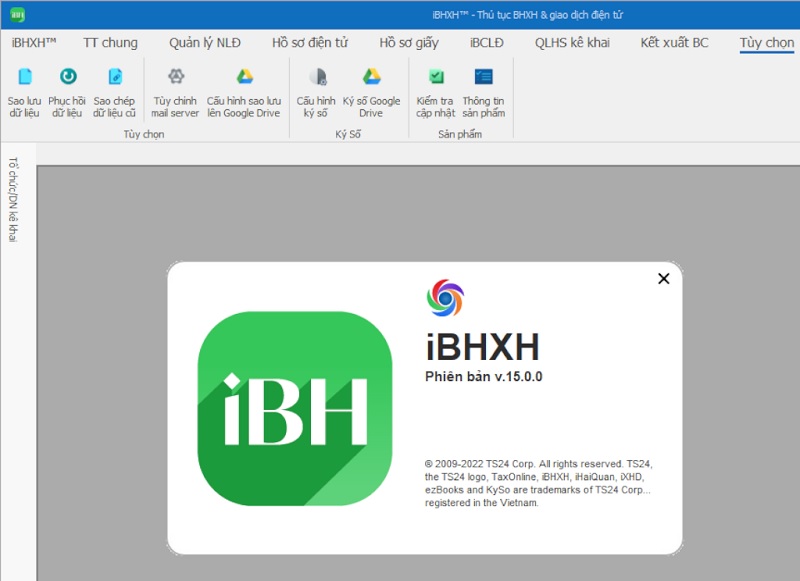Switch to Quản lý NLĐ tab
This screenshot has height=581, width=800.
point(205,43)
